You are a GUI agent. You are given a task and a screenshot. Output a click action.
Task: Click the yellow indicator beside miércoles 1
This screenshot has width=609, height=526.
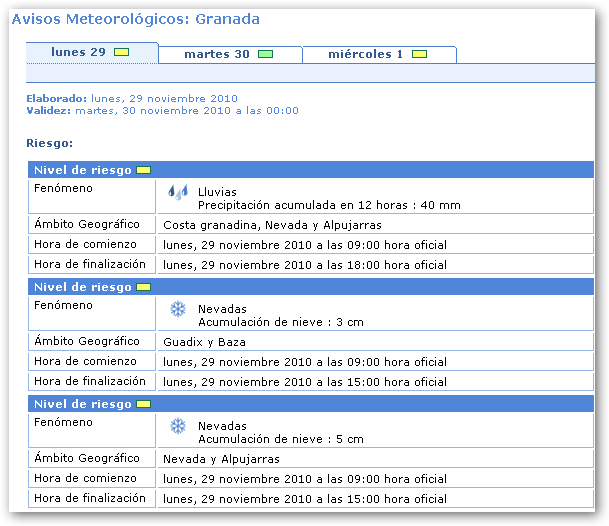(x=419, y=54)
